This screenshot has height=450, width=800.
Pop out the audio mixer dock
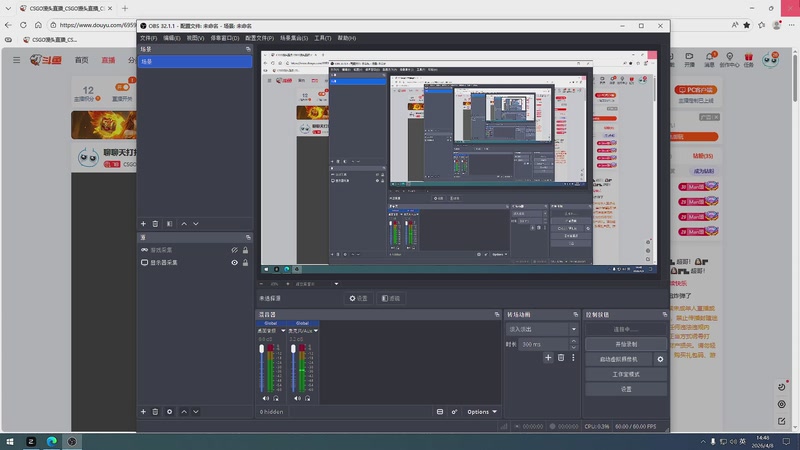tap(497, 315)
